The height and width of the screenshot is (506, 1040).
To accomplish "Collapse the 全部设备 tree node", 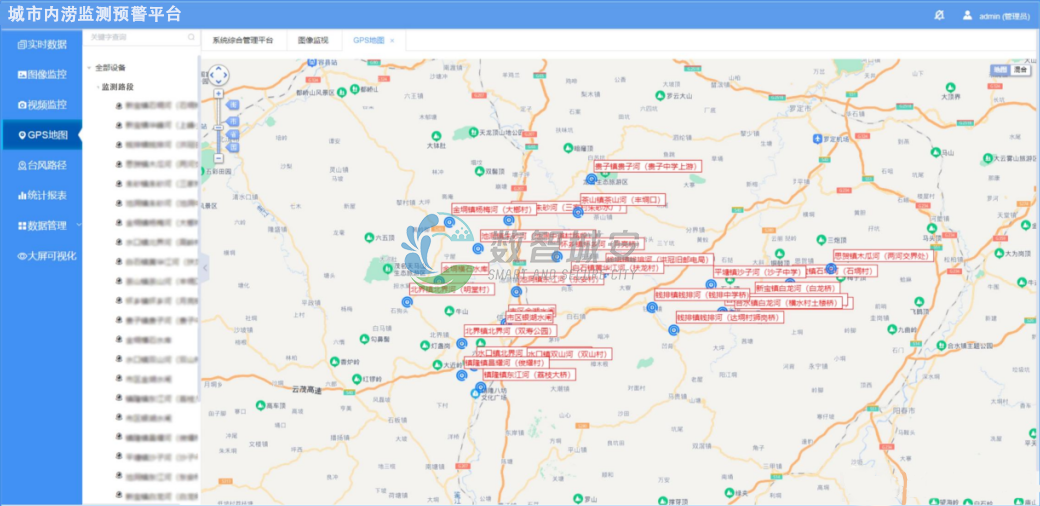I will tap(88, 68).
